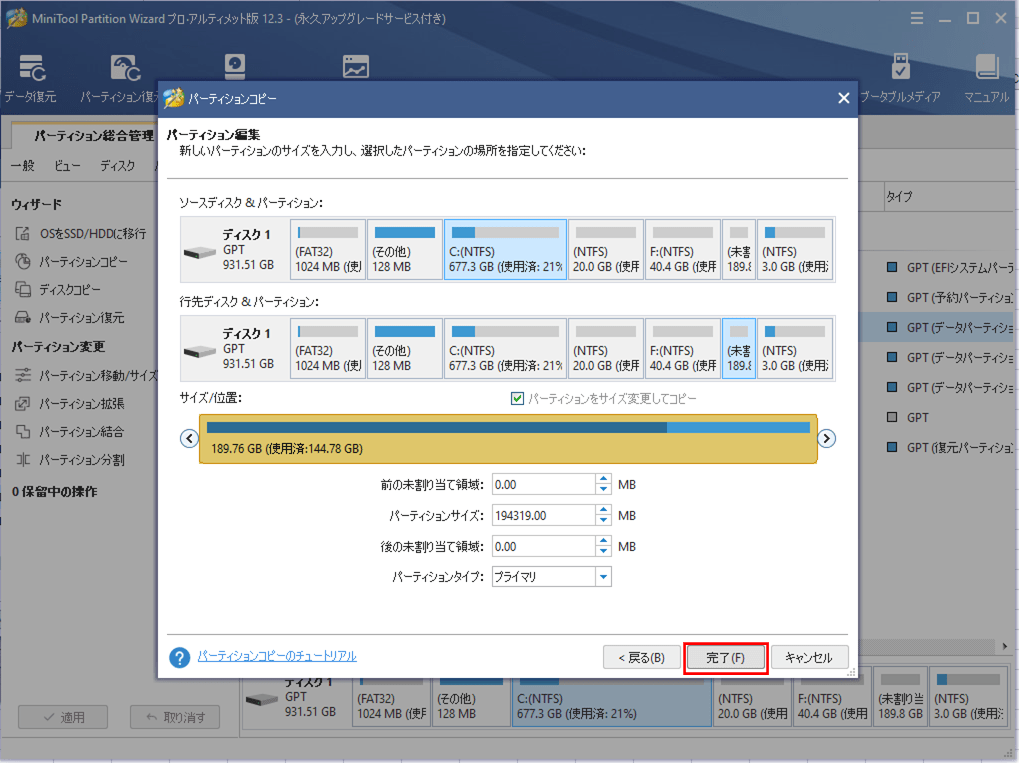Click destination ディスク 1 drive icon
1019x763 pixels.
[200, 352]
